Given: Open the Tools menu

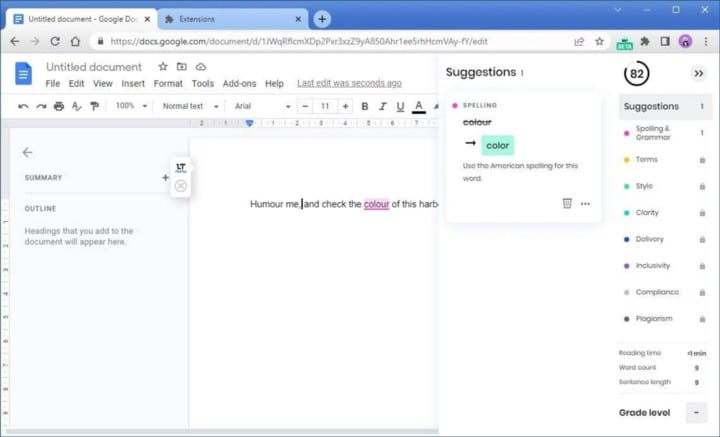Looking at the screenshot, I should click(202, 84).
